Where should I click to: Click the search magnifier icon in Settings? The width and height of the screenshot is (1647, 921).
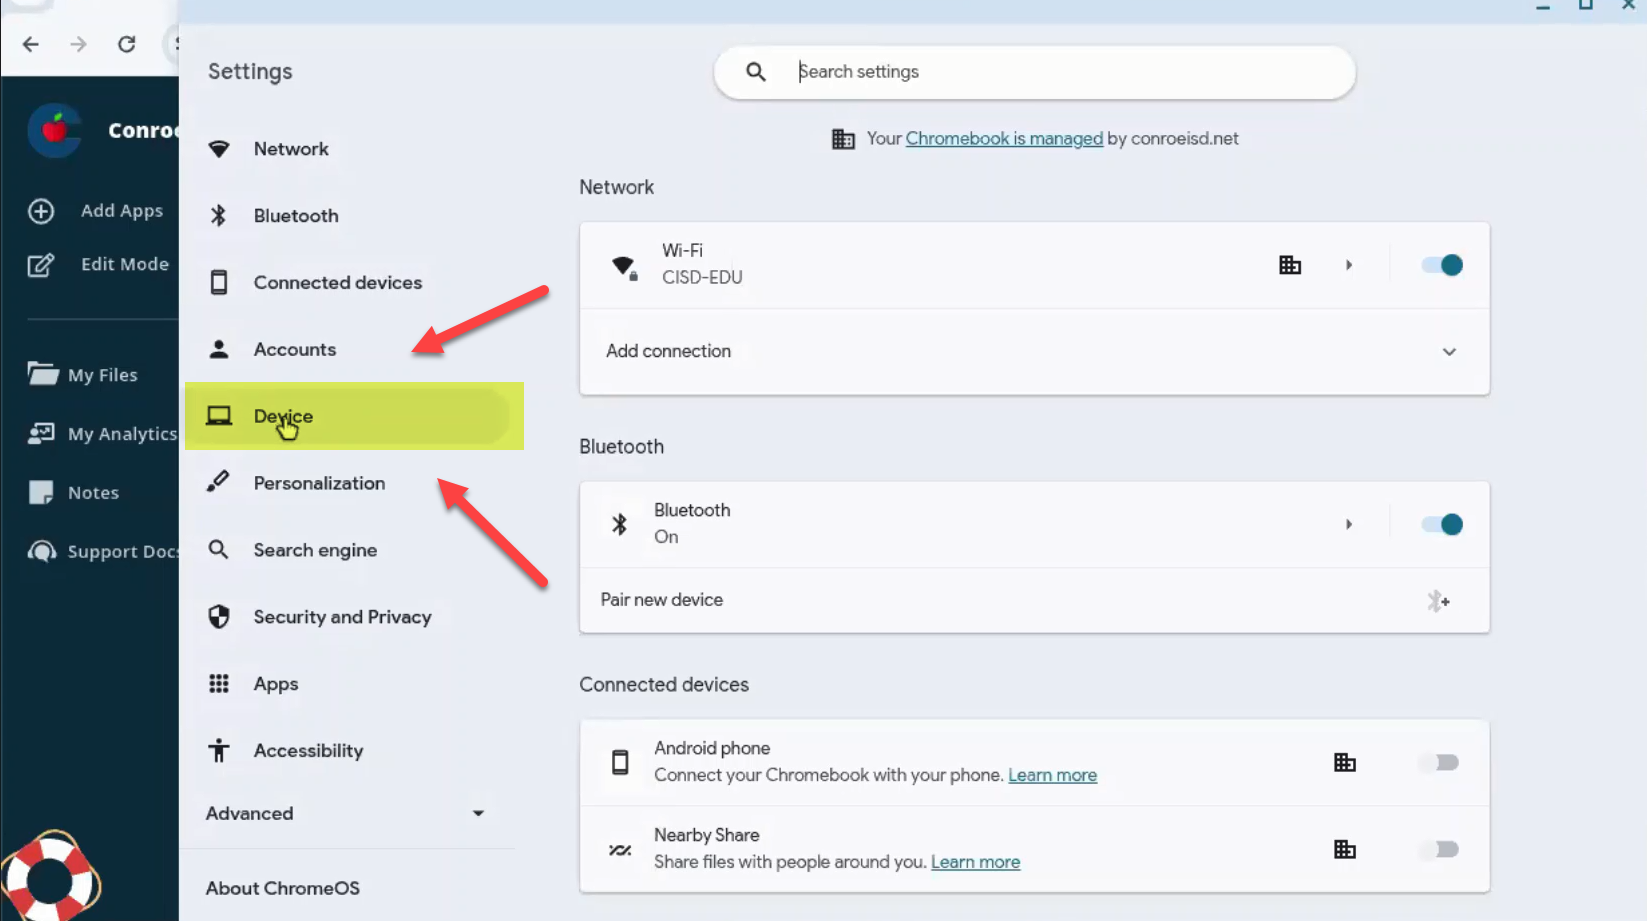pyautogui.click(x=756, y=72)
